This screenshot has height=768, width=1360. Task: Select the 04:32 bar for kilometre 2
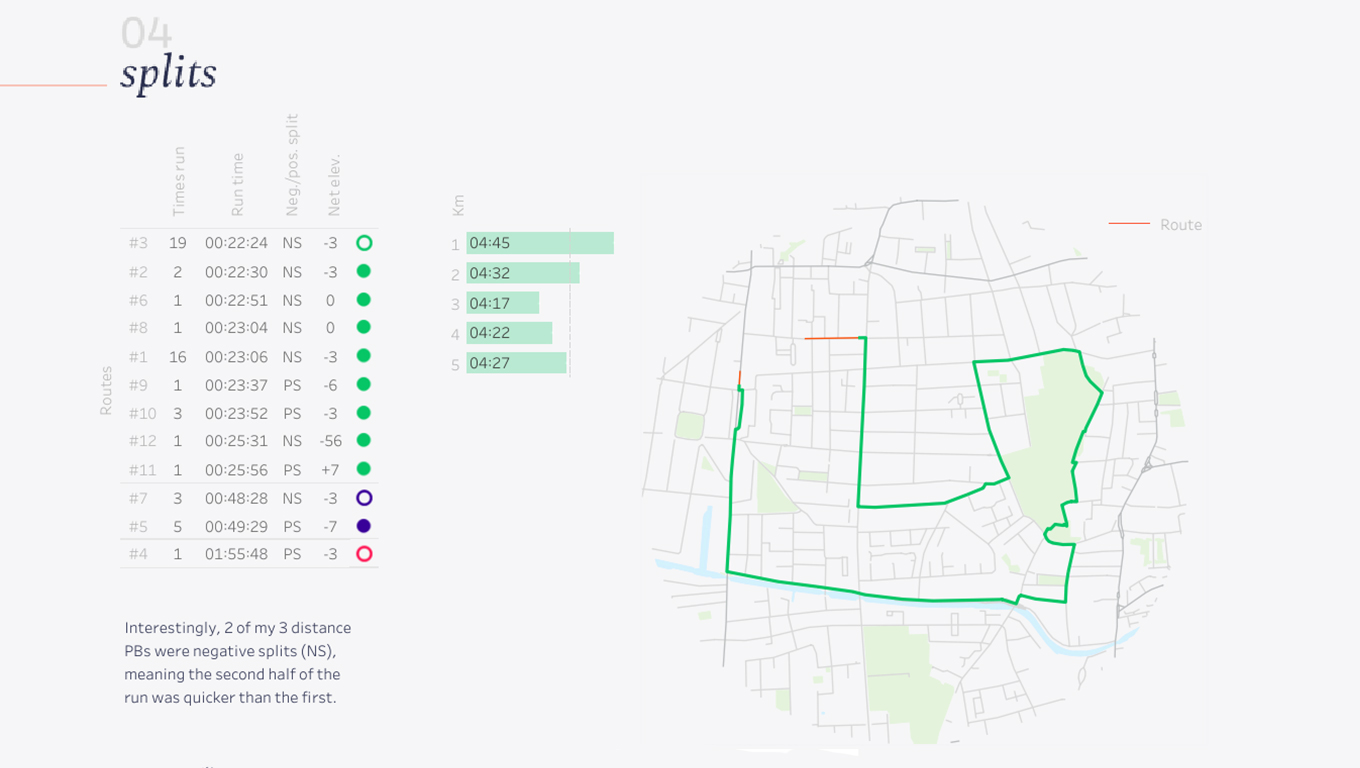[x=522, y=273]
